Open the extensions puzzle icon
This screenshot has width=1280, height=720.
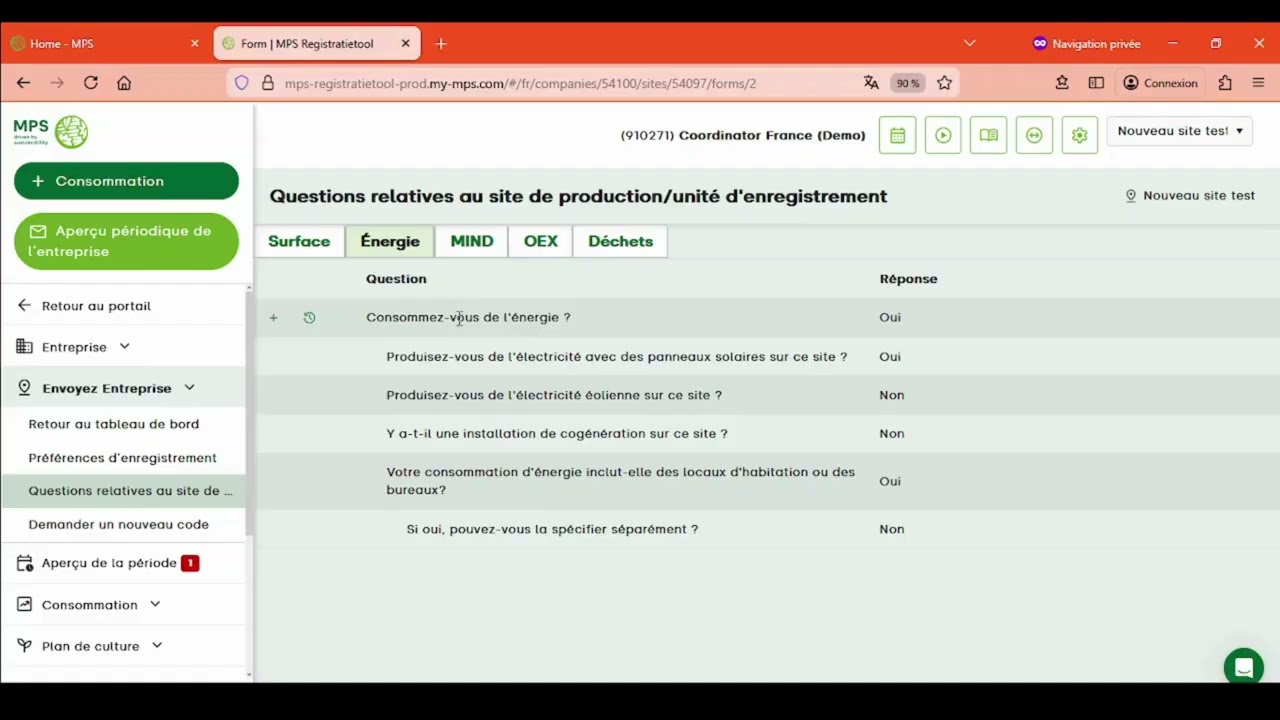(x=1225, y=83)
